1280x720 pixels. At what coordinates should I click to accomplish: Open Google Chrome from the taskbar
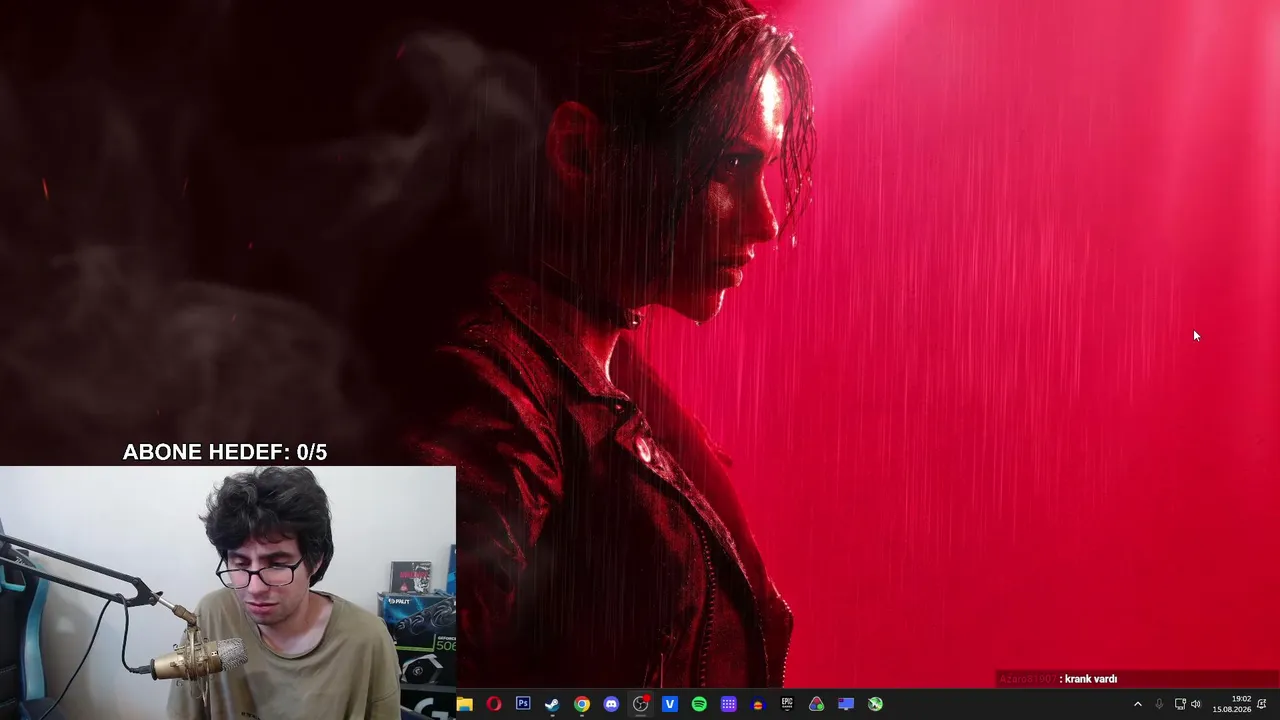tap(582, 704)
